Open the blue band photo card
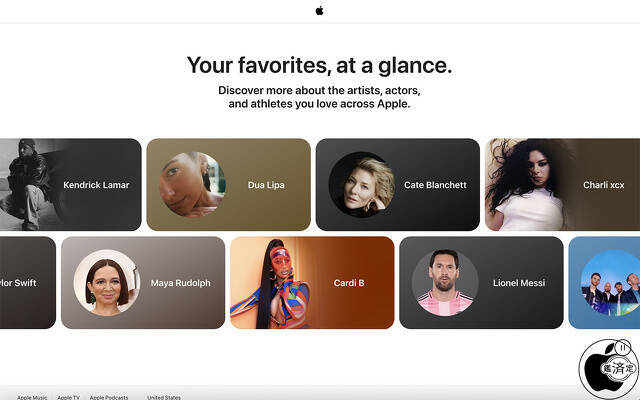Screen dimensions: 640x400 click(604, 282)
